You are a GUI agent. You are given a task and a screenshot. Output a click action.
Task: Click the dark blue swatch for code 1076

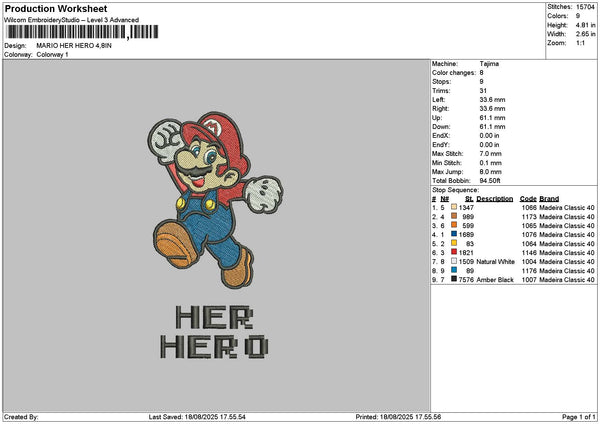(x=454, y=234)
